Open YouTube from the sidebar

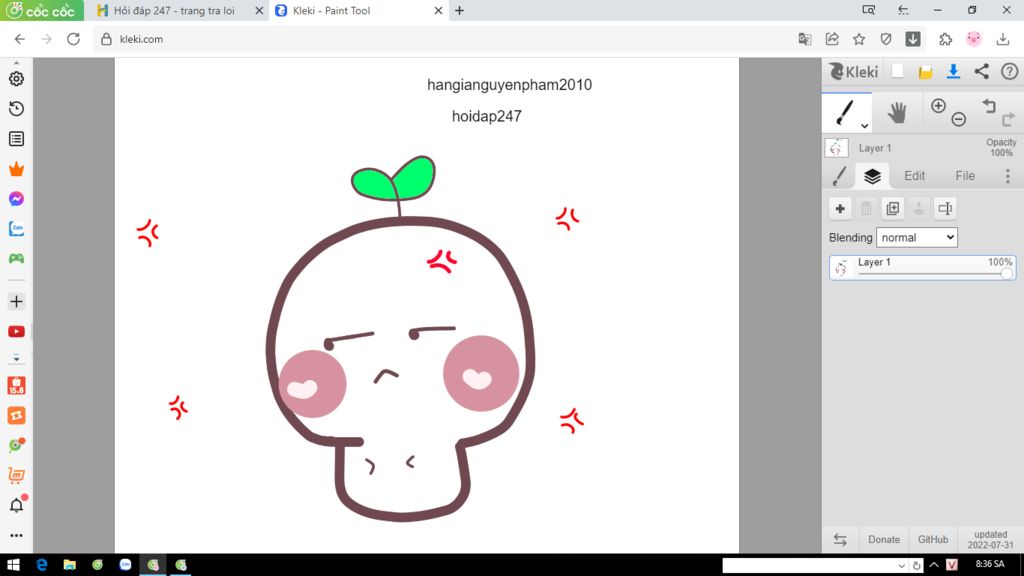pos(16,332)
